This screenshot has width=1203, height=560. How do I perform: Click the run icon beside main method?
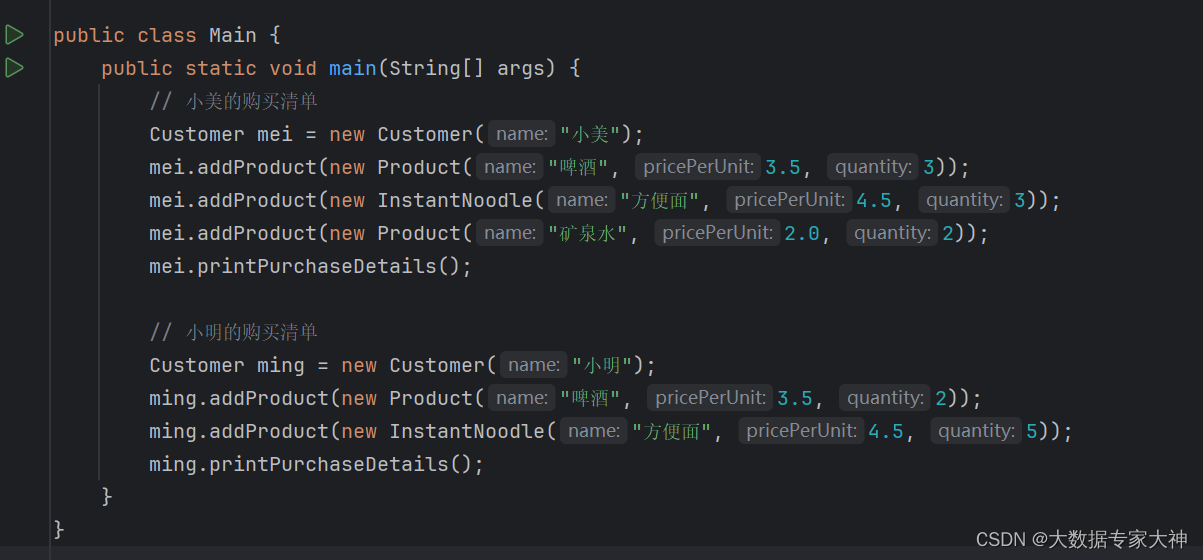[14, 68]
